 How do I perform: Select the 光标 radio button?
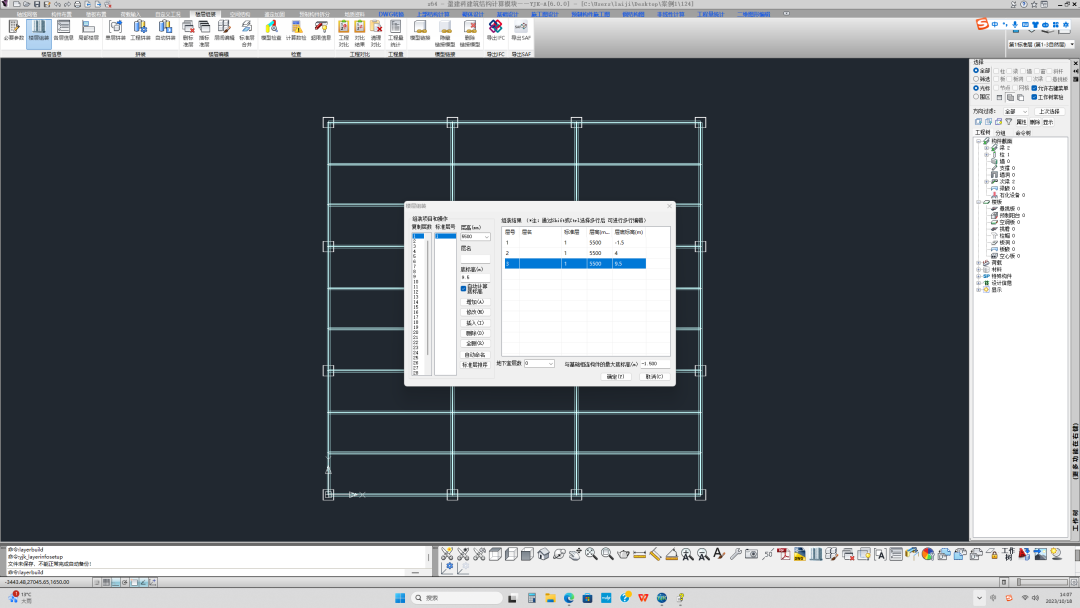[976, 88]
